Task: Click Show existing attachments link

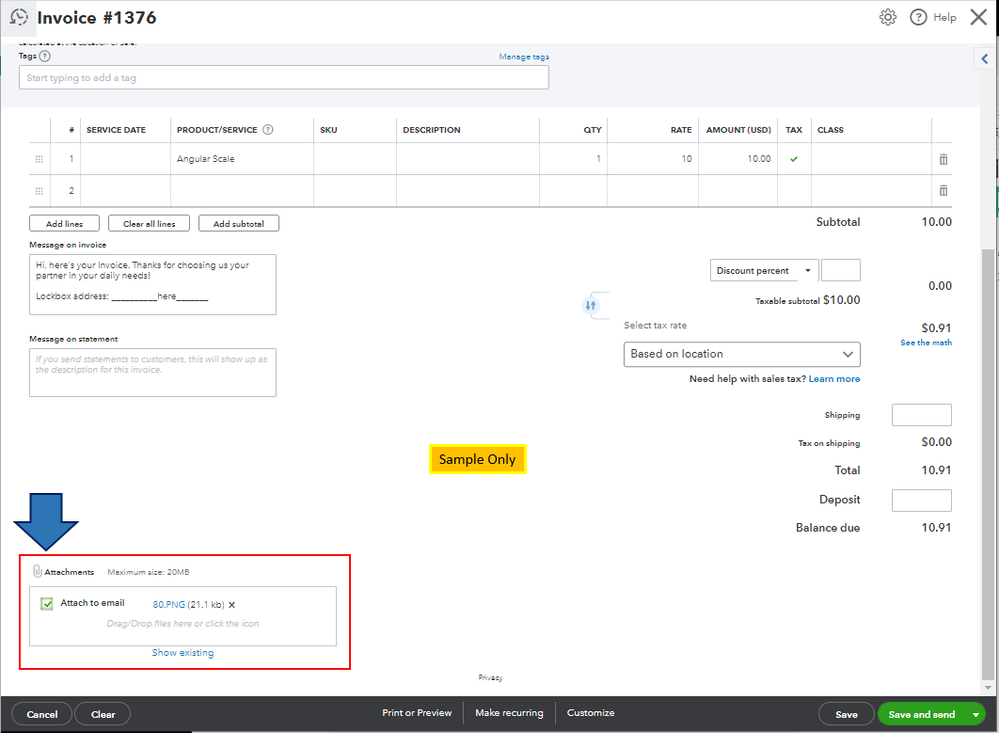Action: tap(183, 653)
